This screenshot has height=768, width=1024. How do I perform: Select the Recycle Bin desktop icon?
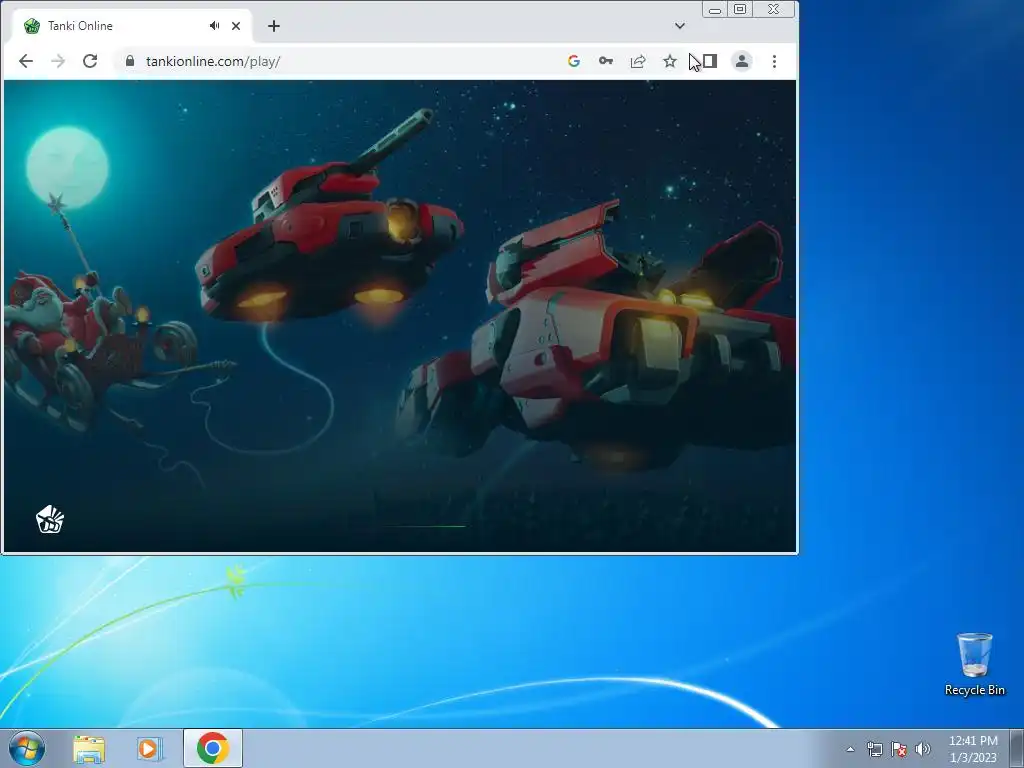coord(974,664)
